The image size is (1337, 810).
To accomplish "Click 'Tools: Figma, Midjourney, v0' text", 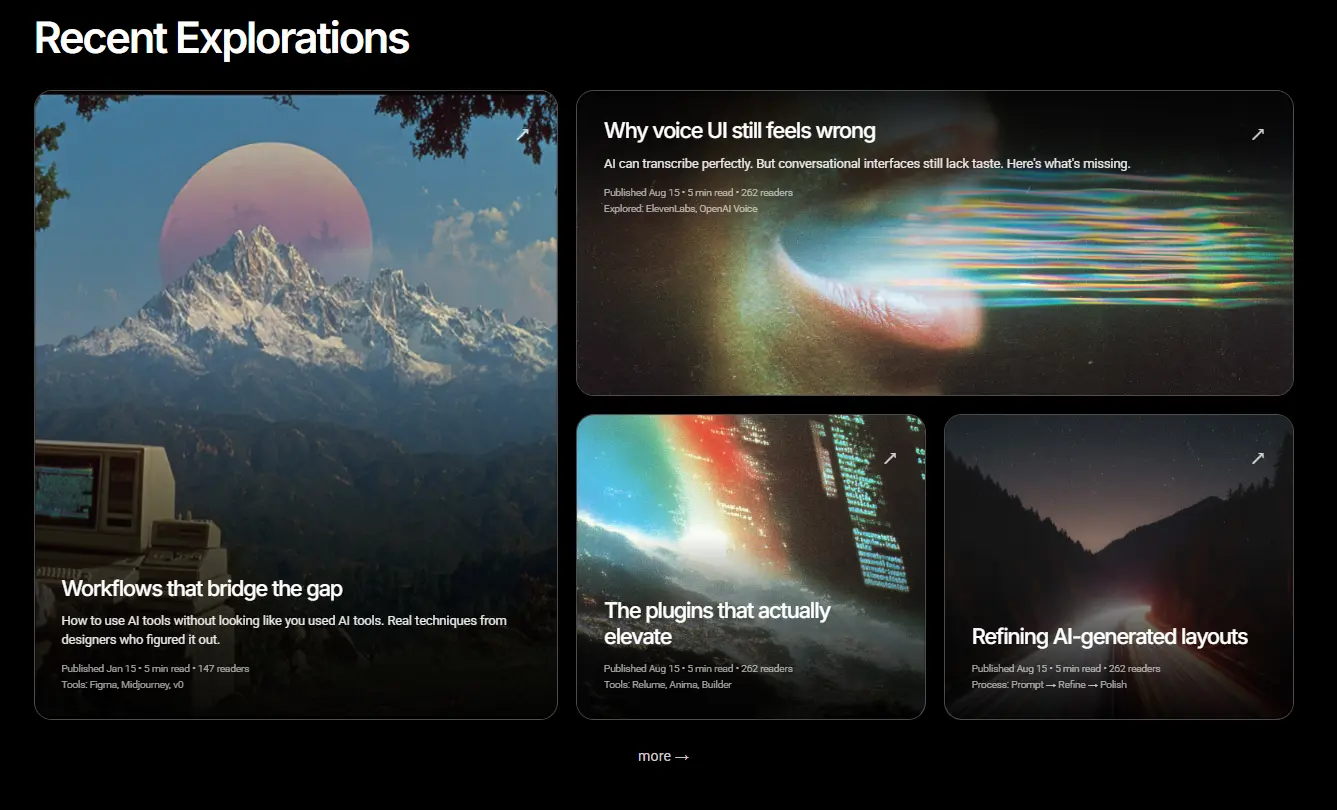I will click(122, 685).
